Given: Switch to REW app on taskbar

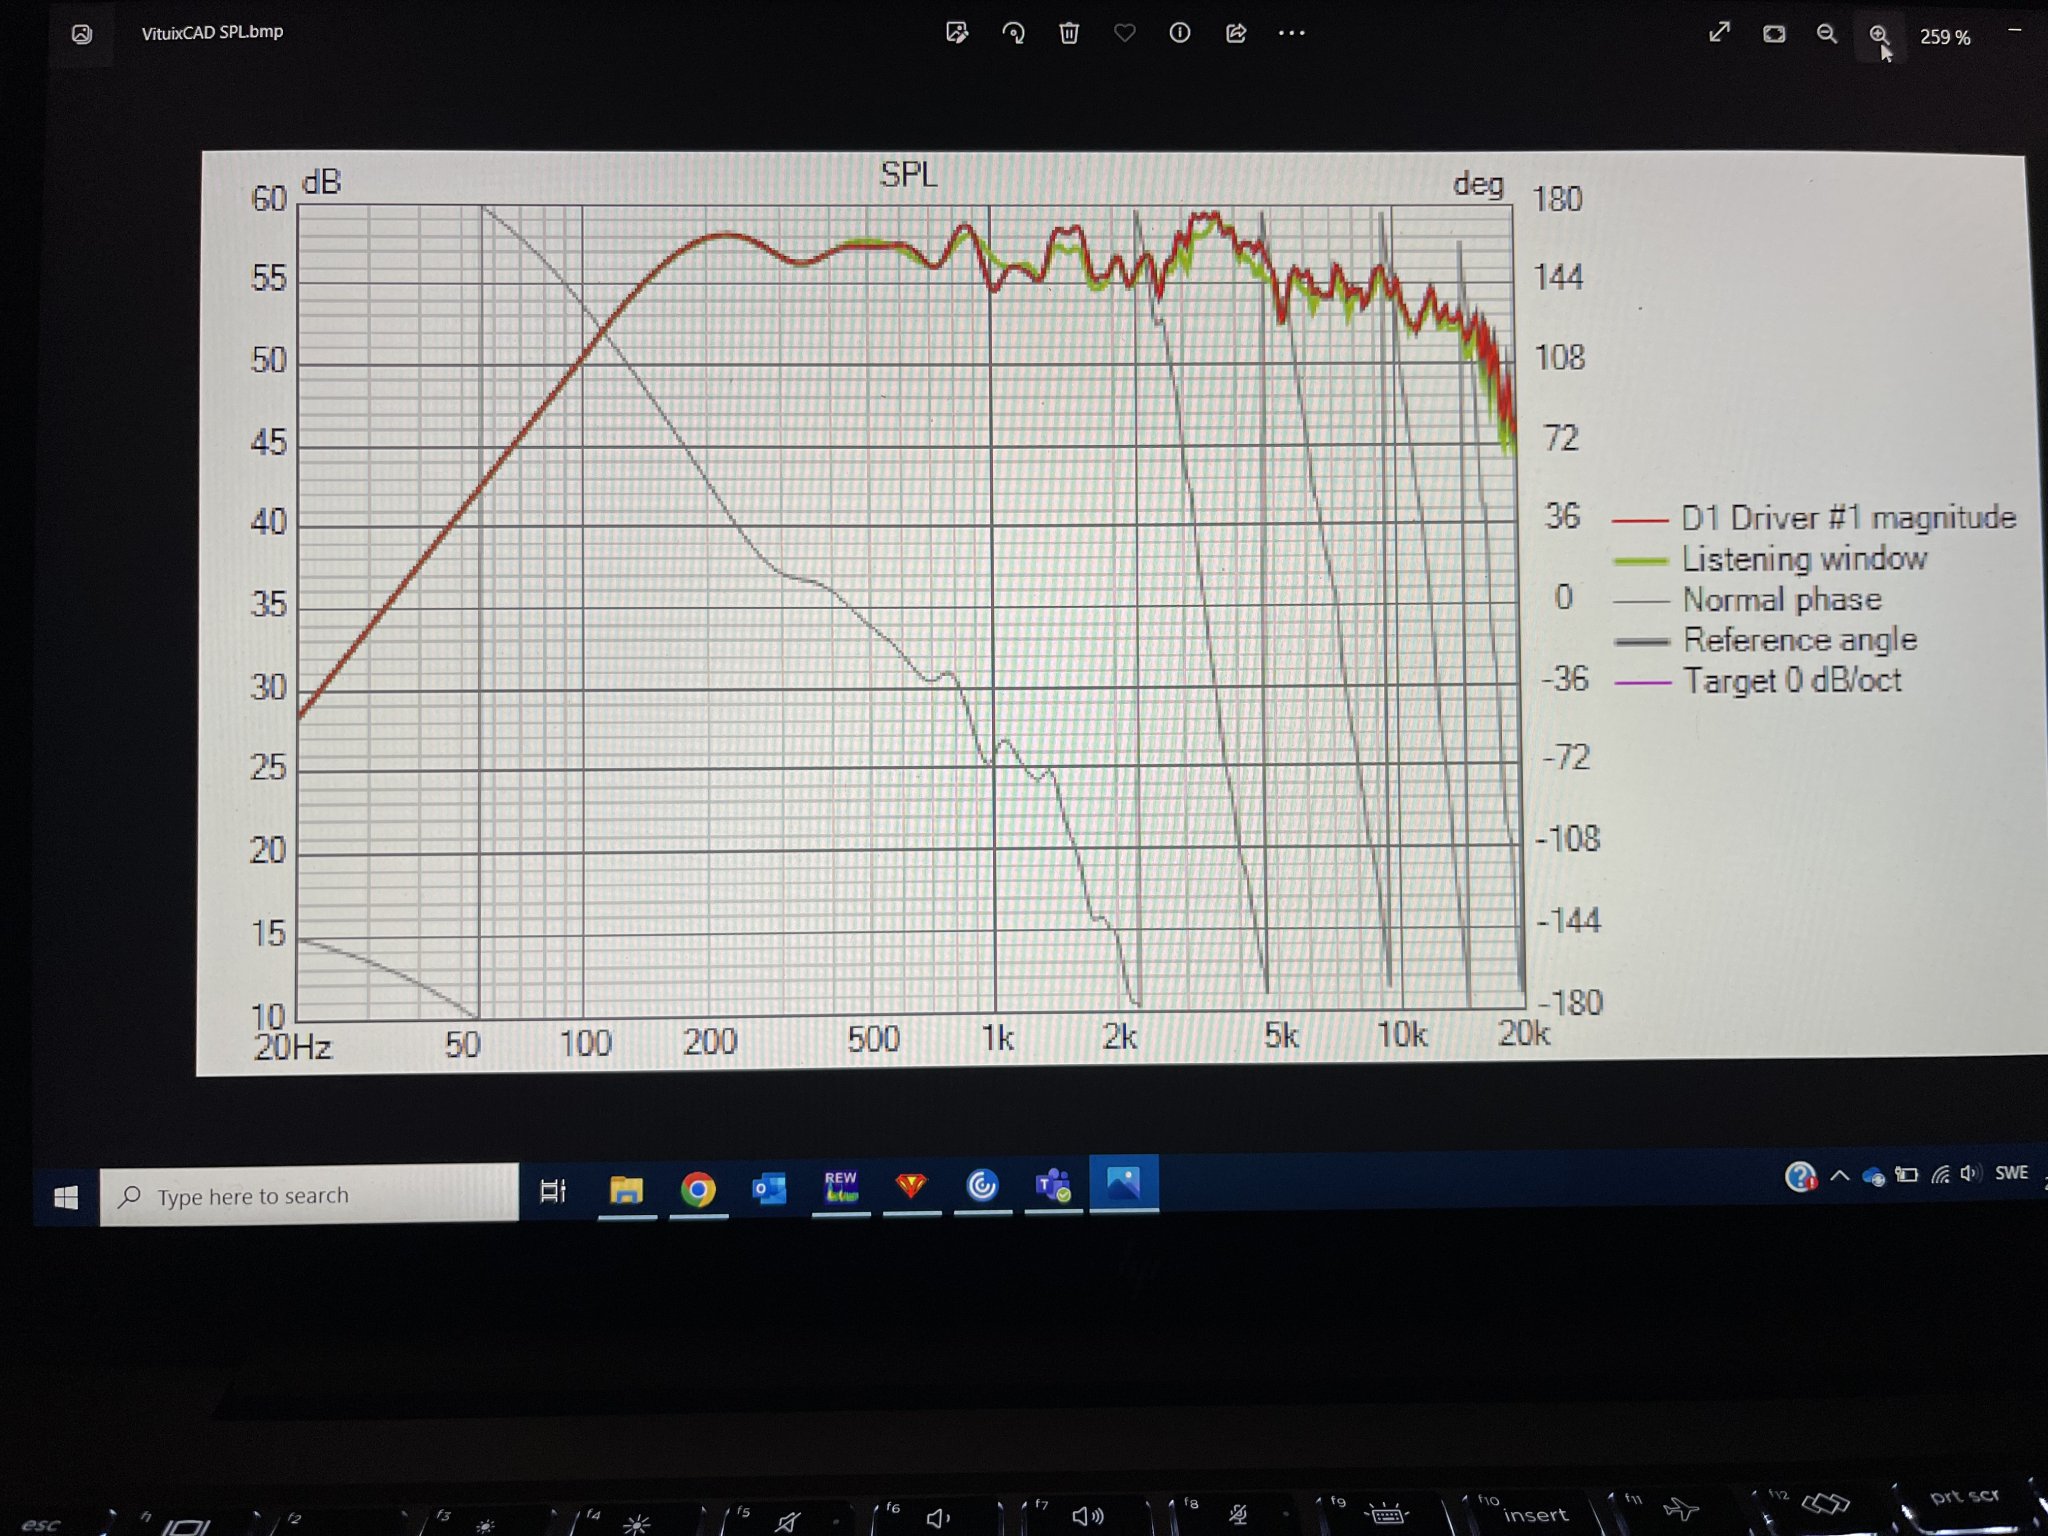Looking at the screenshot, I should pos(841,1186).
